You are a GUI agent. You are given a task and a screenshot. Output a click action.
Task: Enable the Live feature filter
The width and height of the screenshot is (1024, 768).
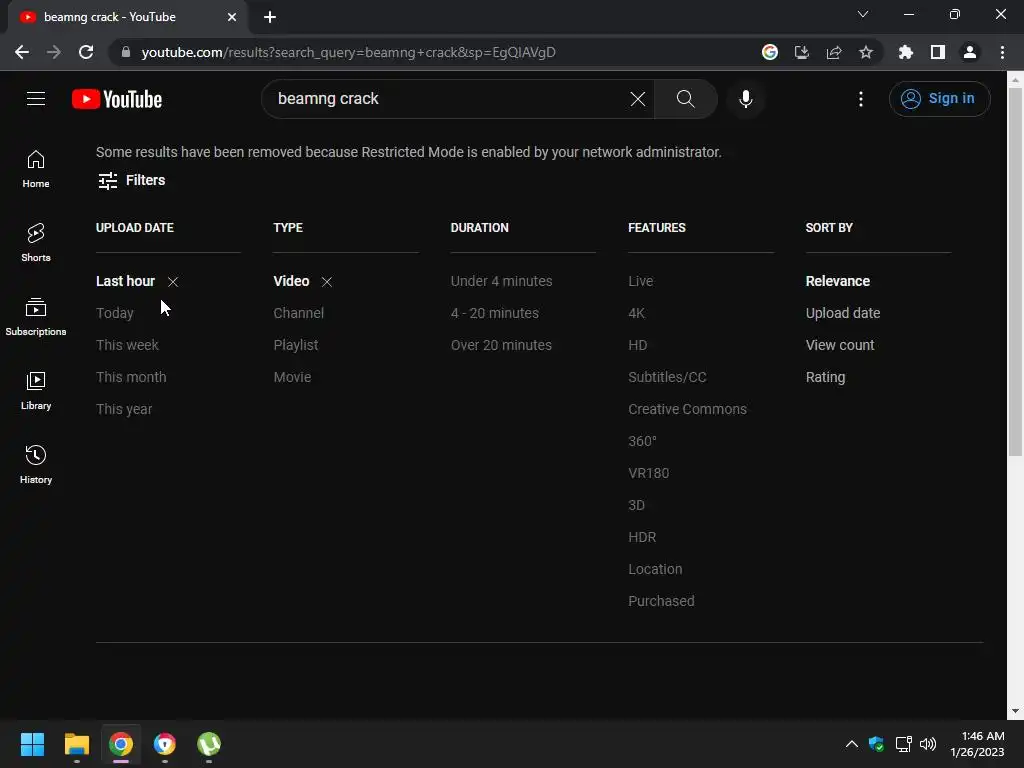(640, 281)
